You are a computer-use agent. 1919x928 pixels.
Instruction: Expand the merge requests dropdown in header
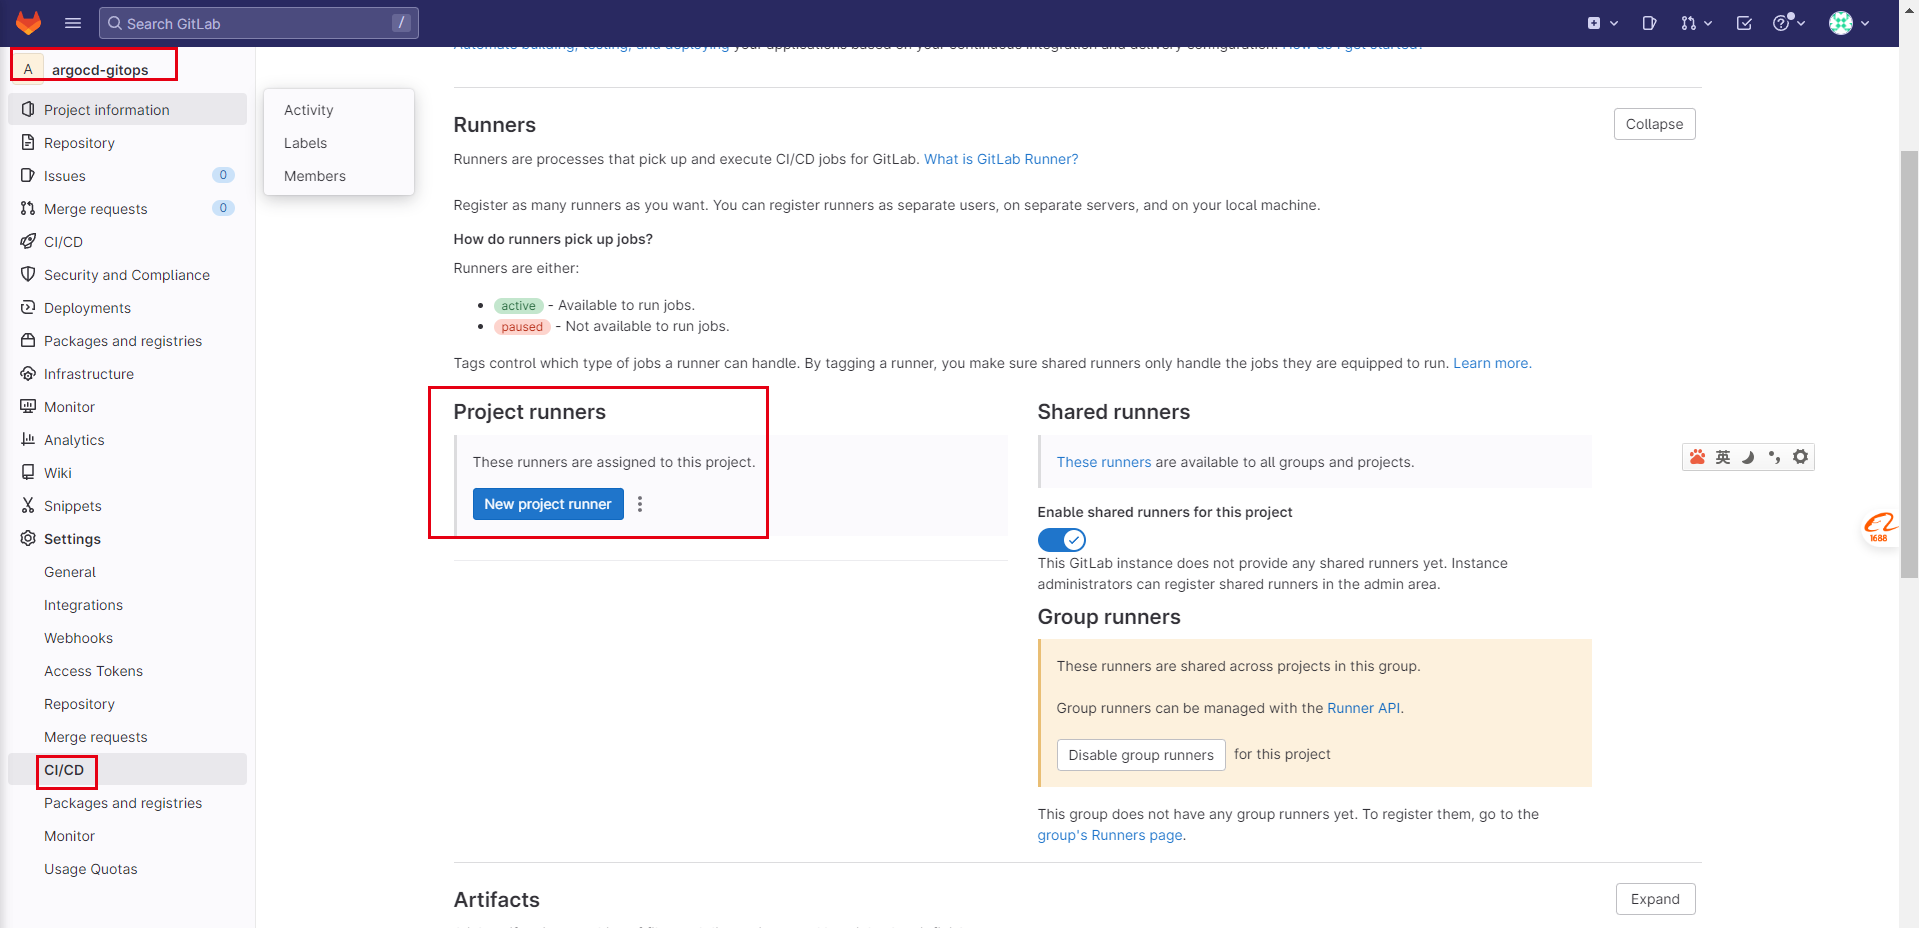click(x=1696, y=23)
